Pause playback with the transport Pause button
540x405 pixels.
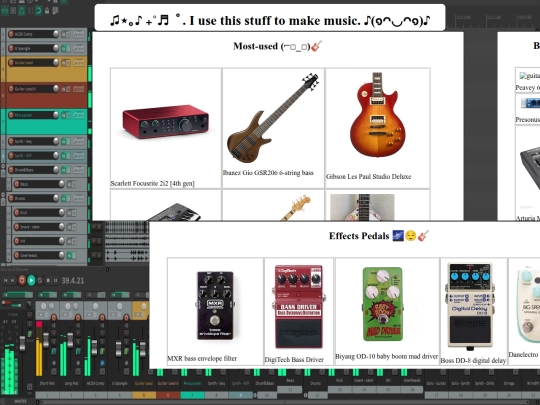[55, 280]
